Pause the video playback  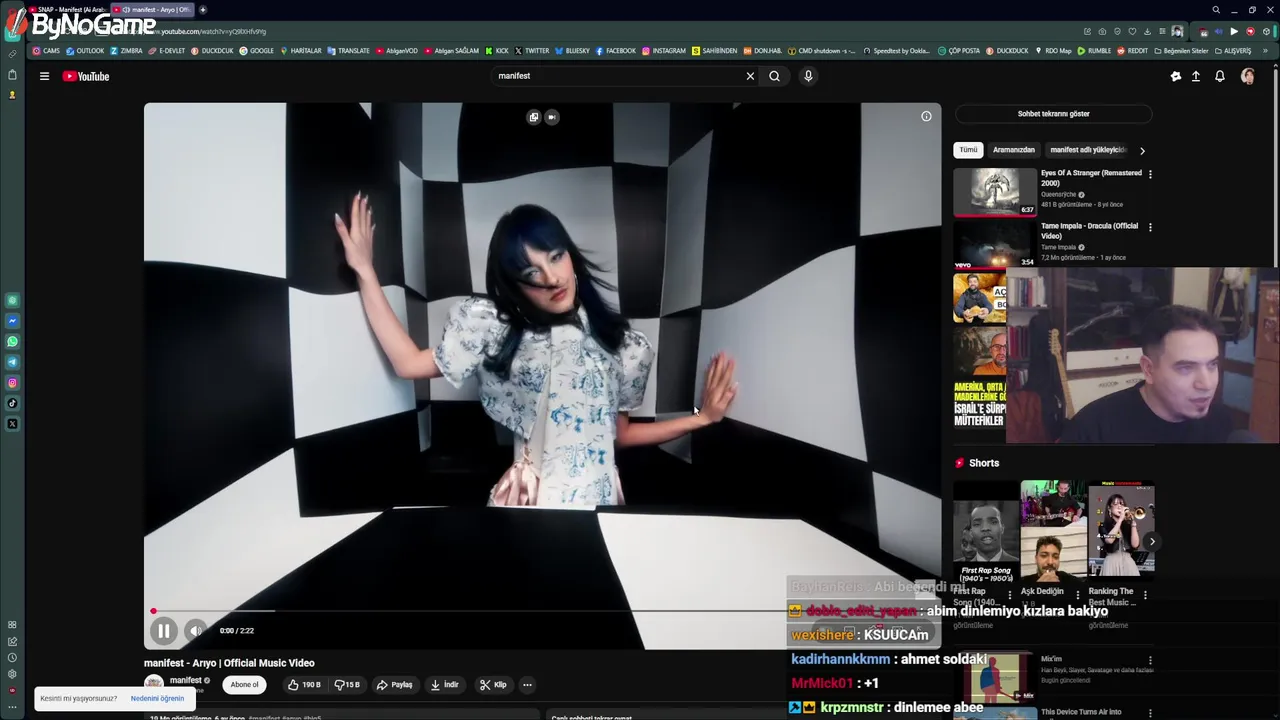click(164, 631)
